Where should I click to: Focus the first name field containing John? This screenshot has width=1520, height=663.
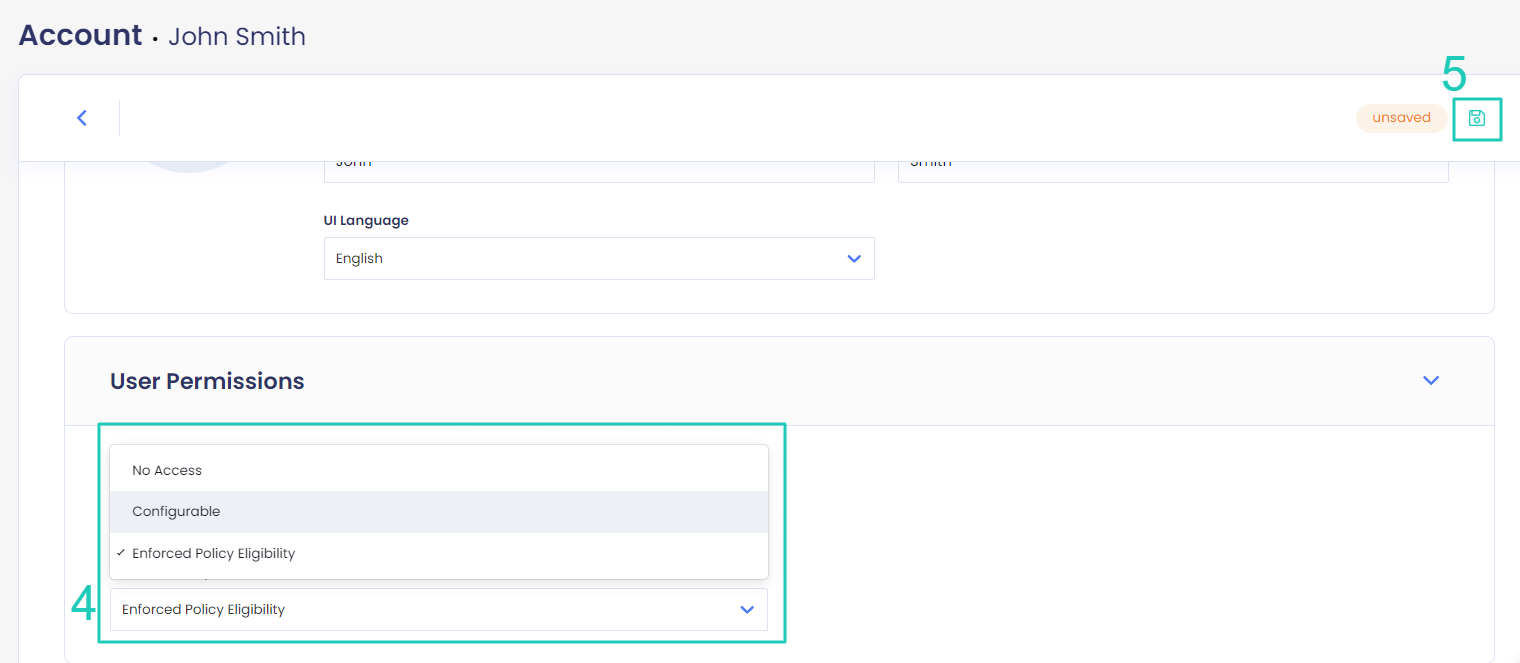tap(598, 170)
